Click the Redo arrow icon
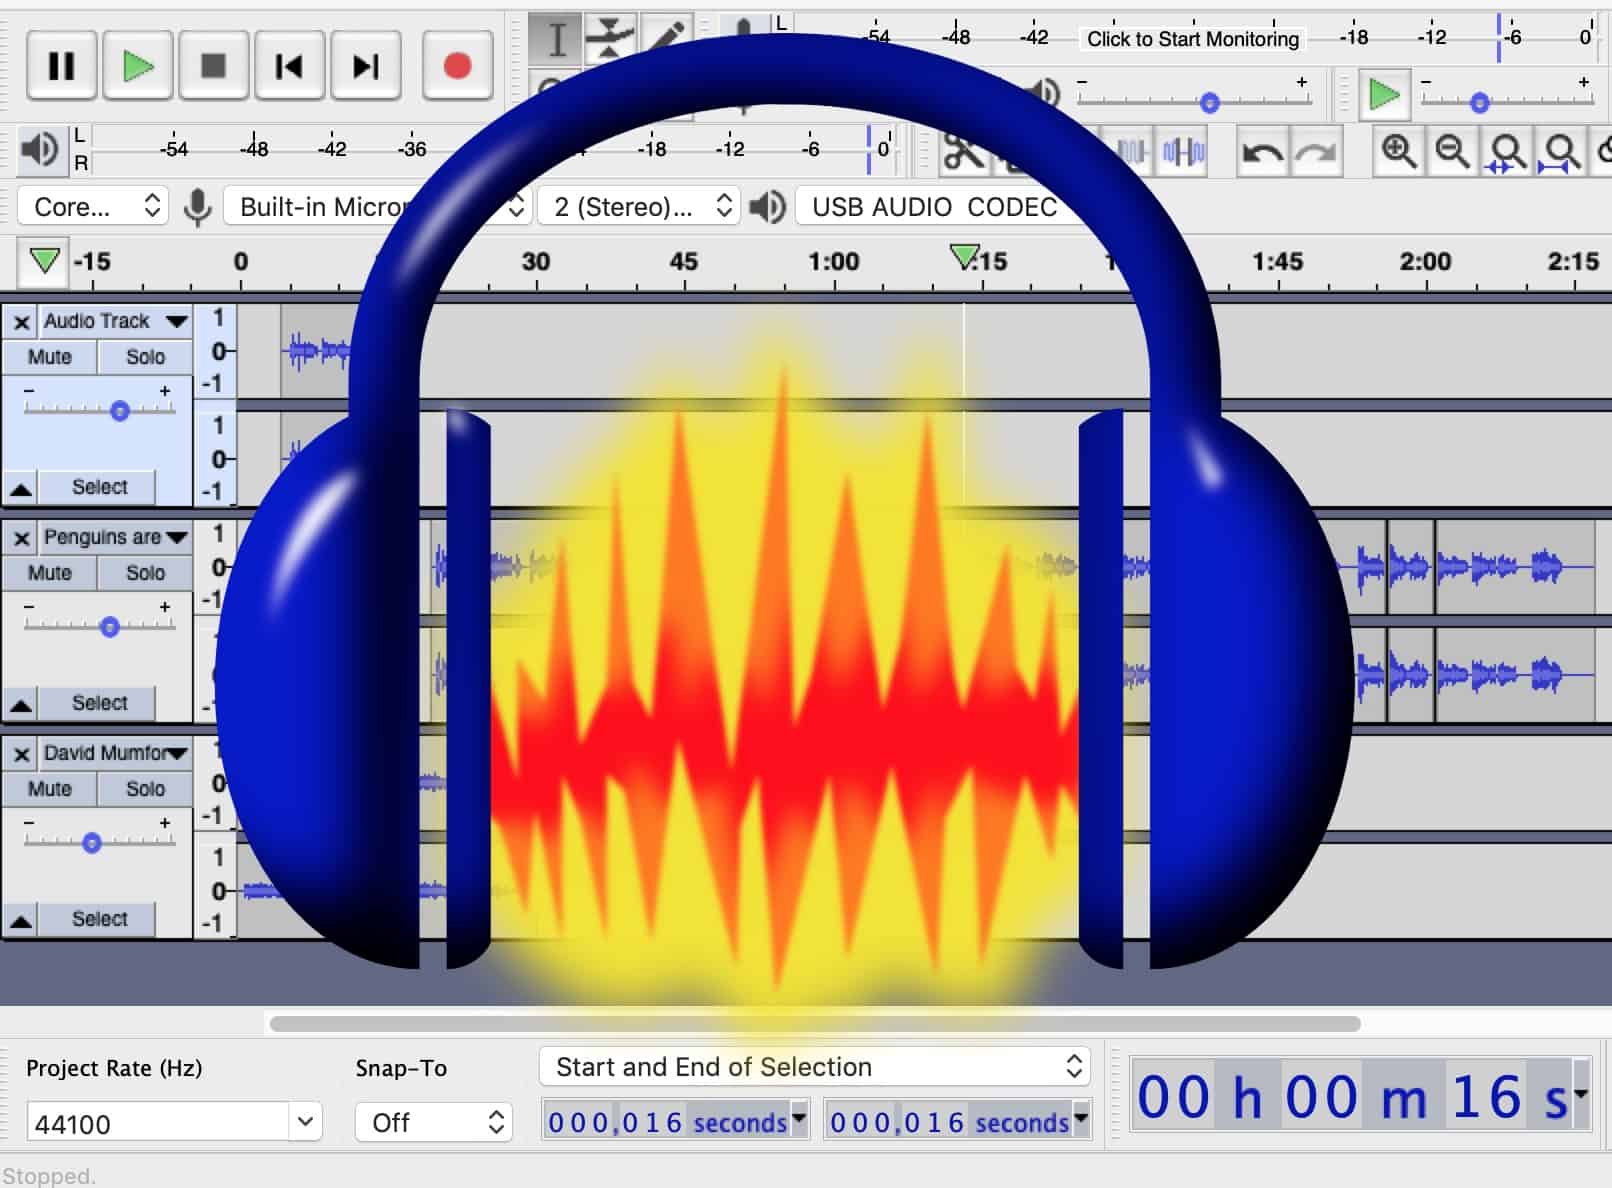This screenshot has width=1612, height=1188. (x=1316, y=152)
